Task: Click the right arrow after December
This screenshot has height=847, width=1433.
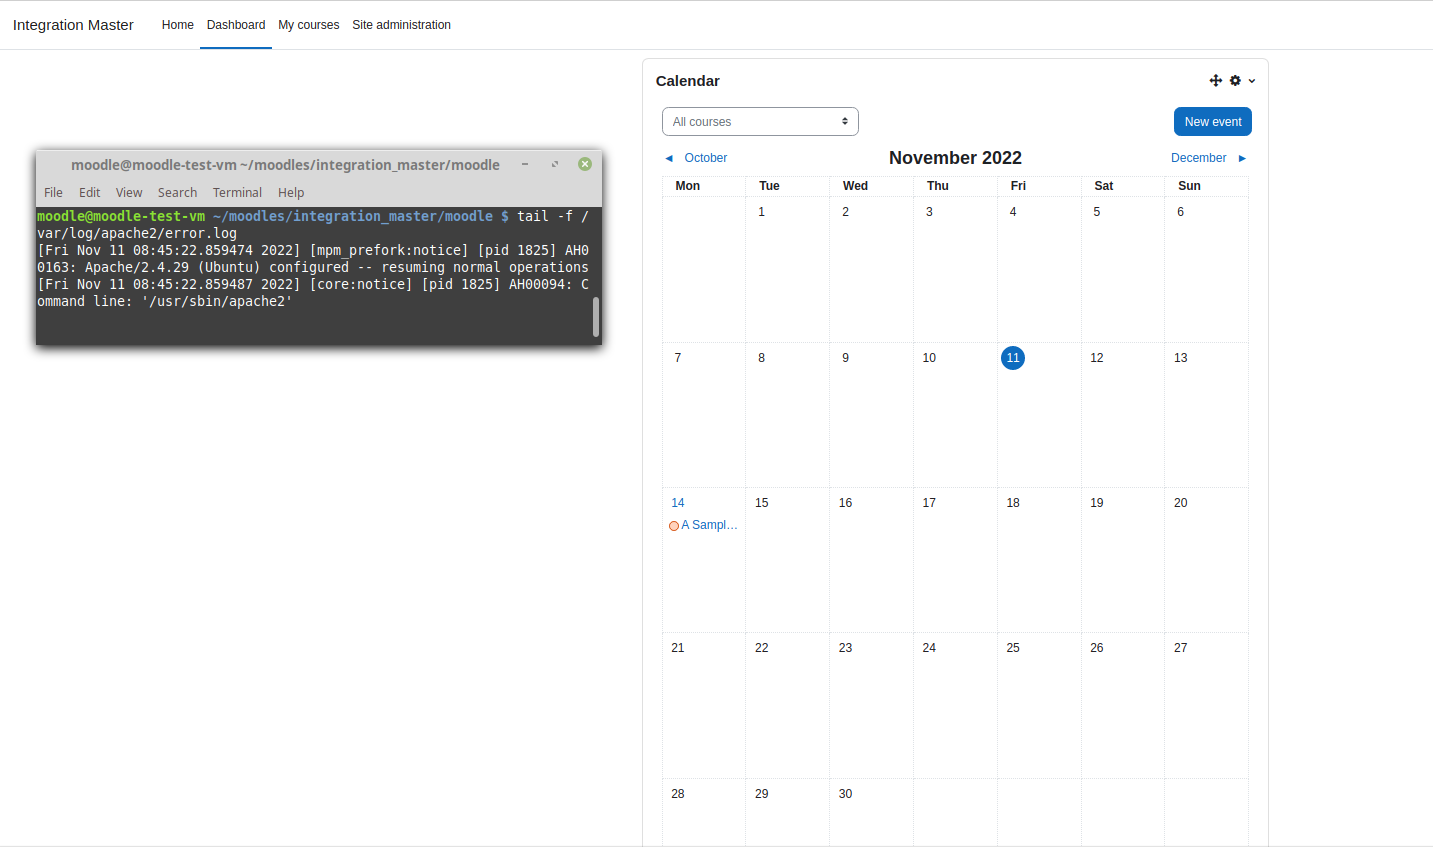Action: [1242, 158]
